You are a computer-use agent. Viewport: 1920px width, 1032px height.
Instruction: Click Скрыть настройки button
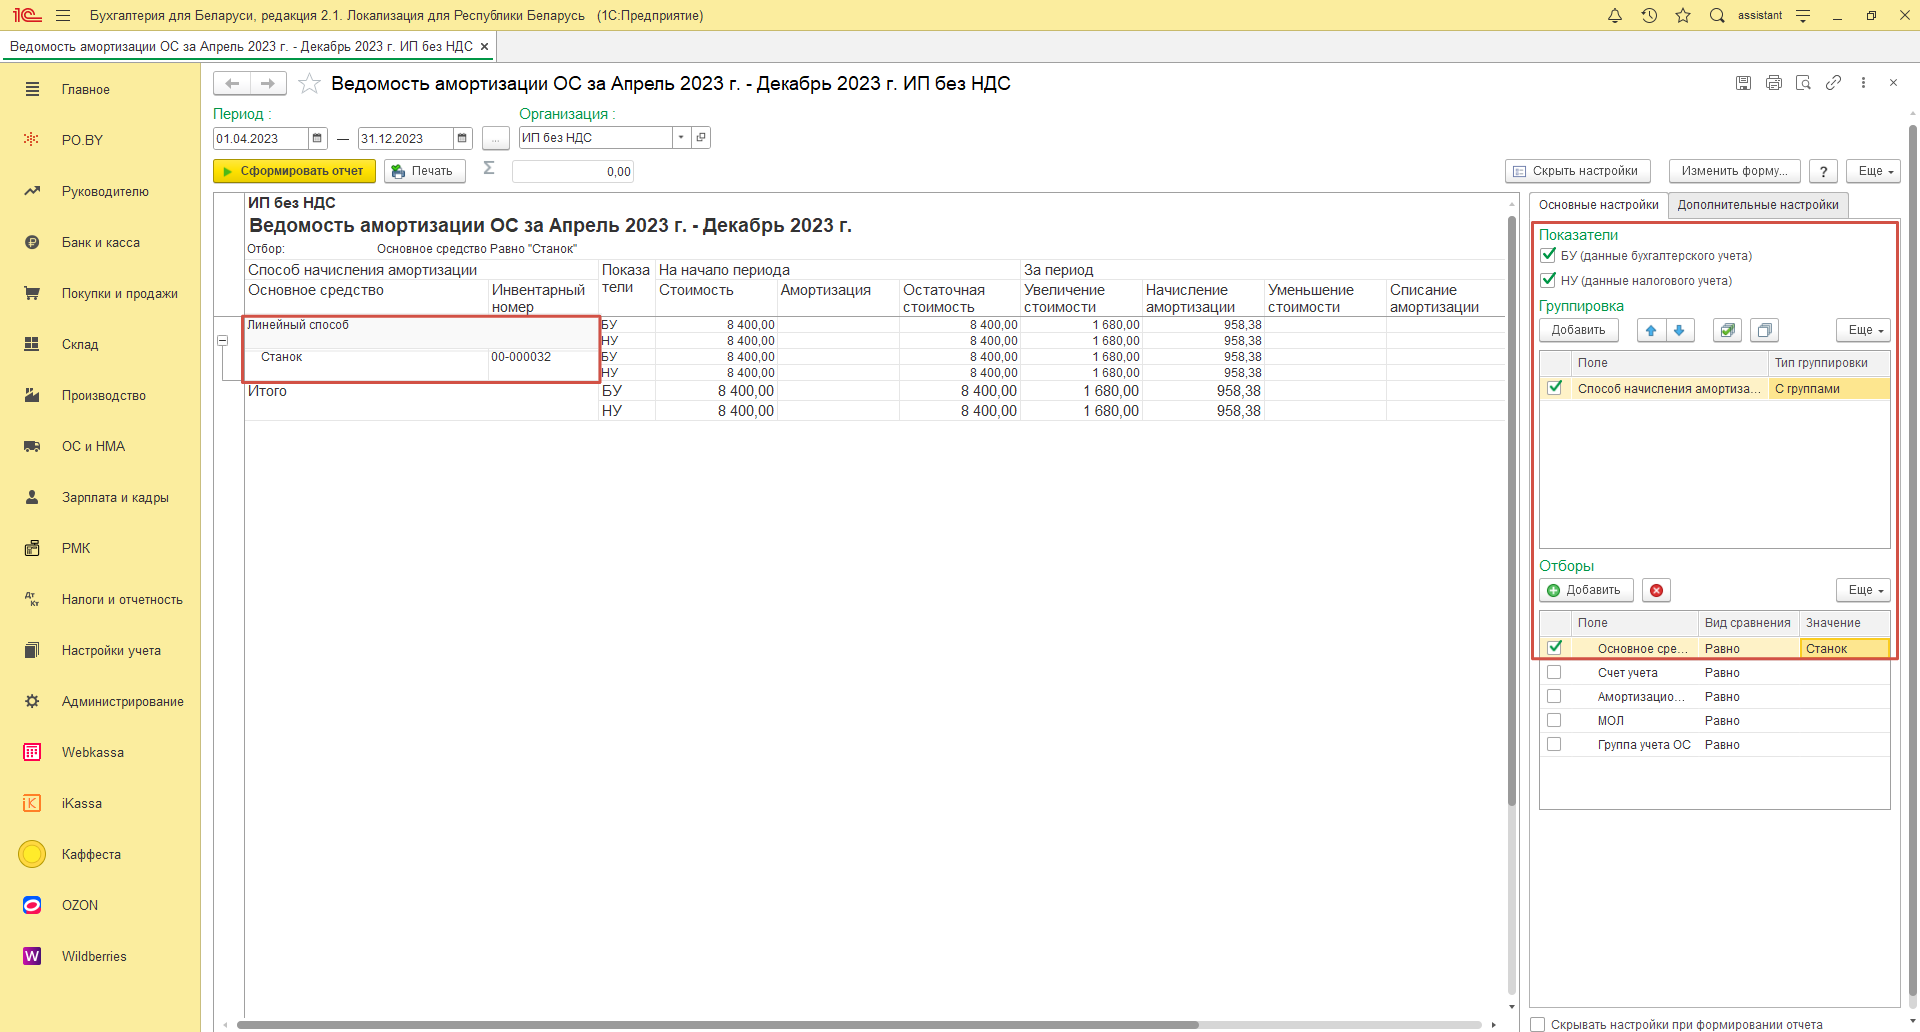[x=1576, y=171]
